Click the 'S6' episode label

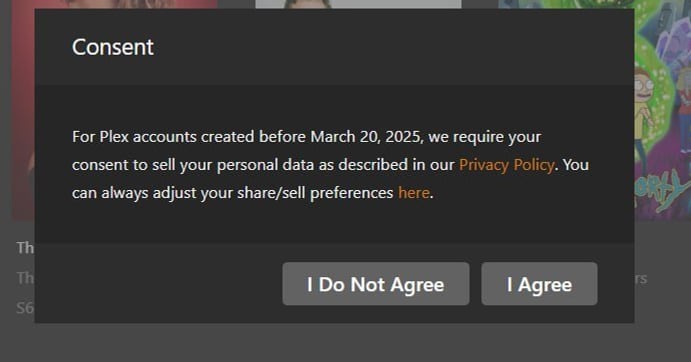25,307
